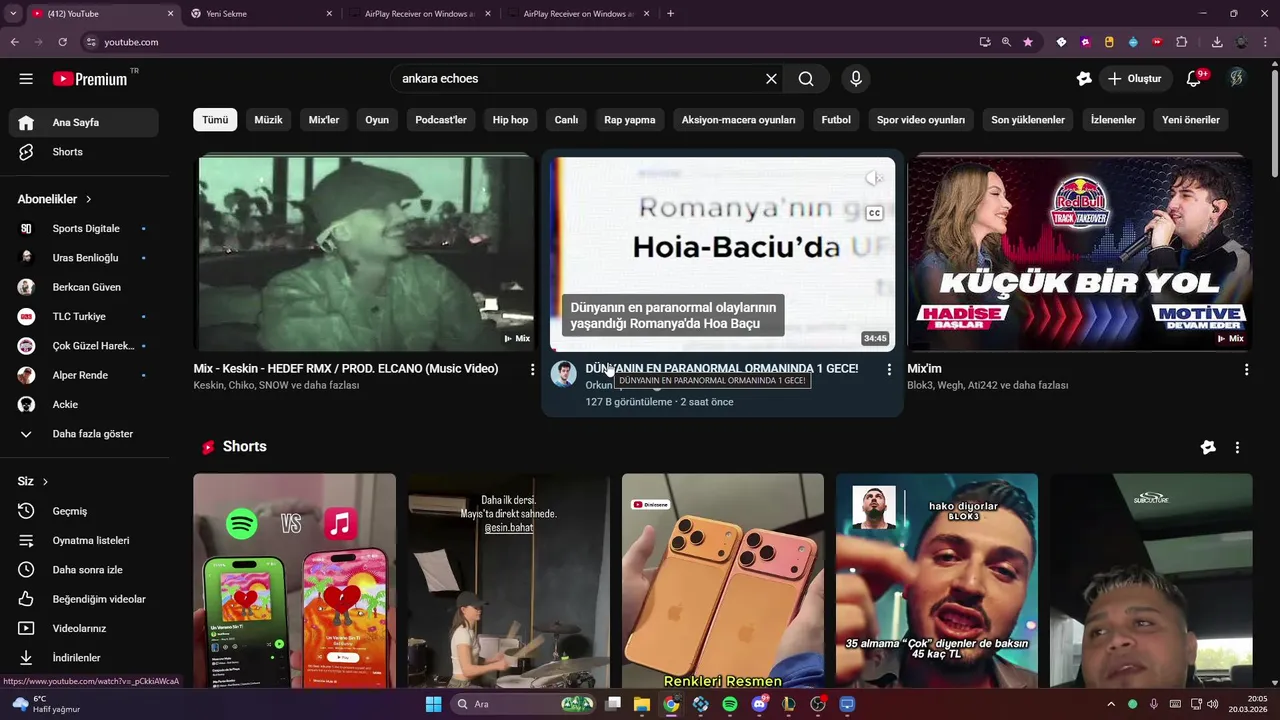Select the Tümü filter chip

pos(215,120)
